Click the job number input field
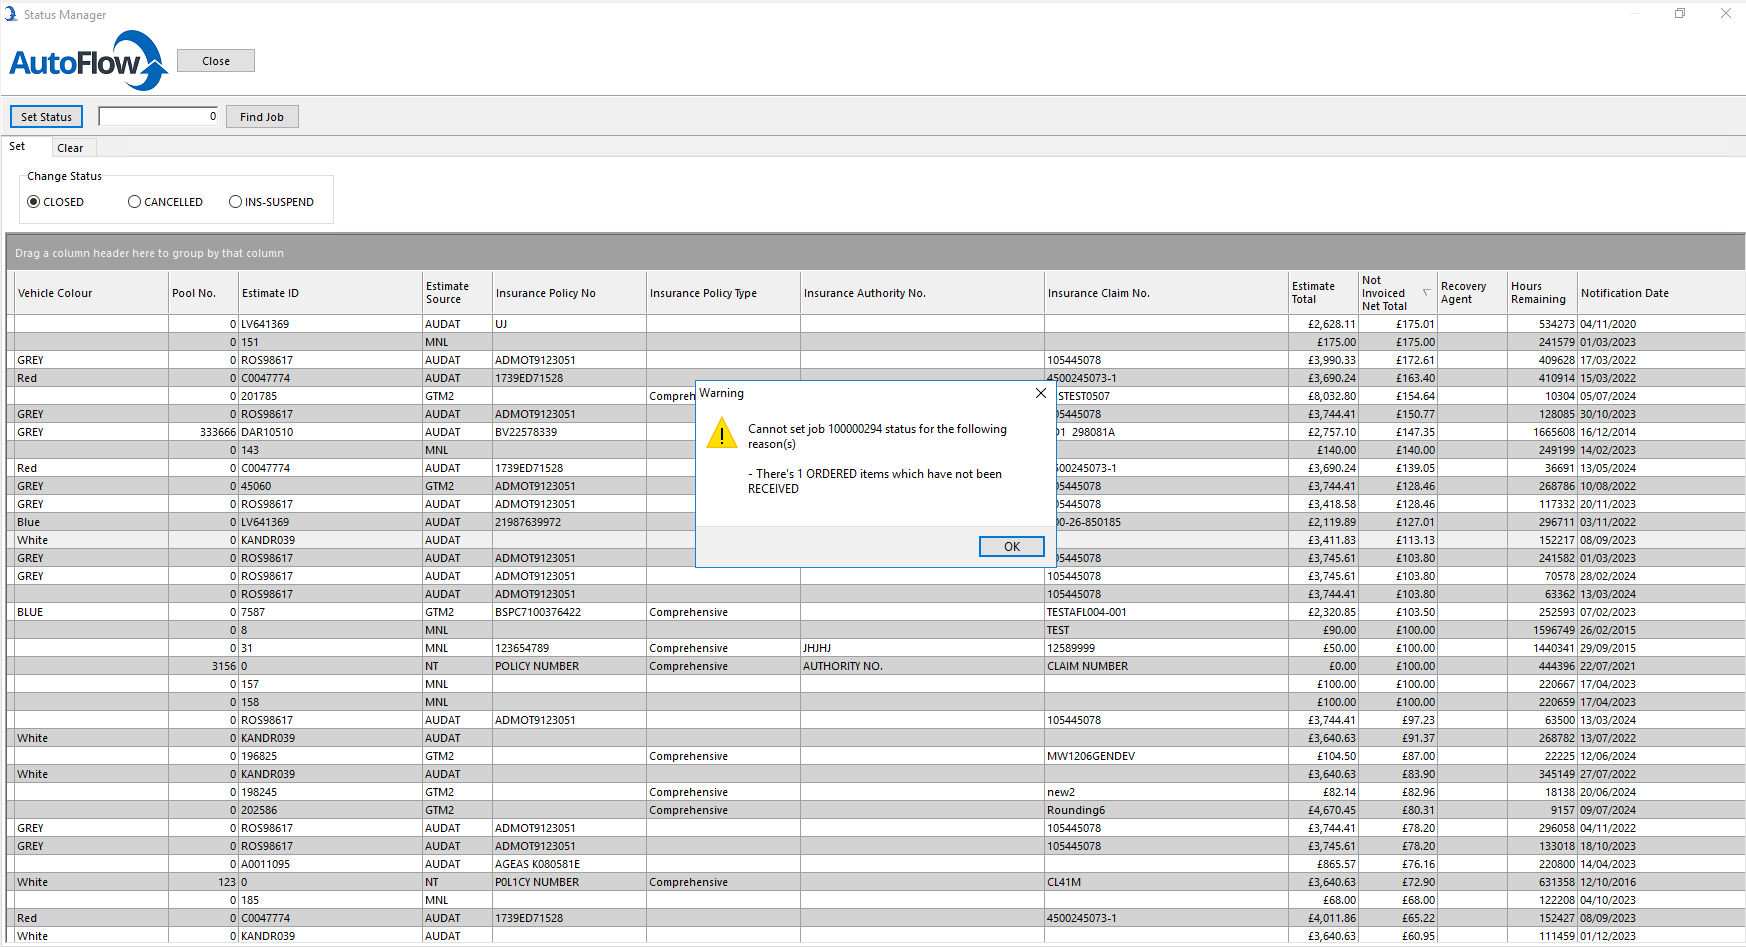Image resolution: width=1746 pixels, height=947 pixels. (x=158, y=116)
